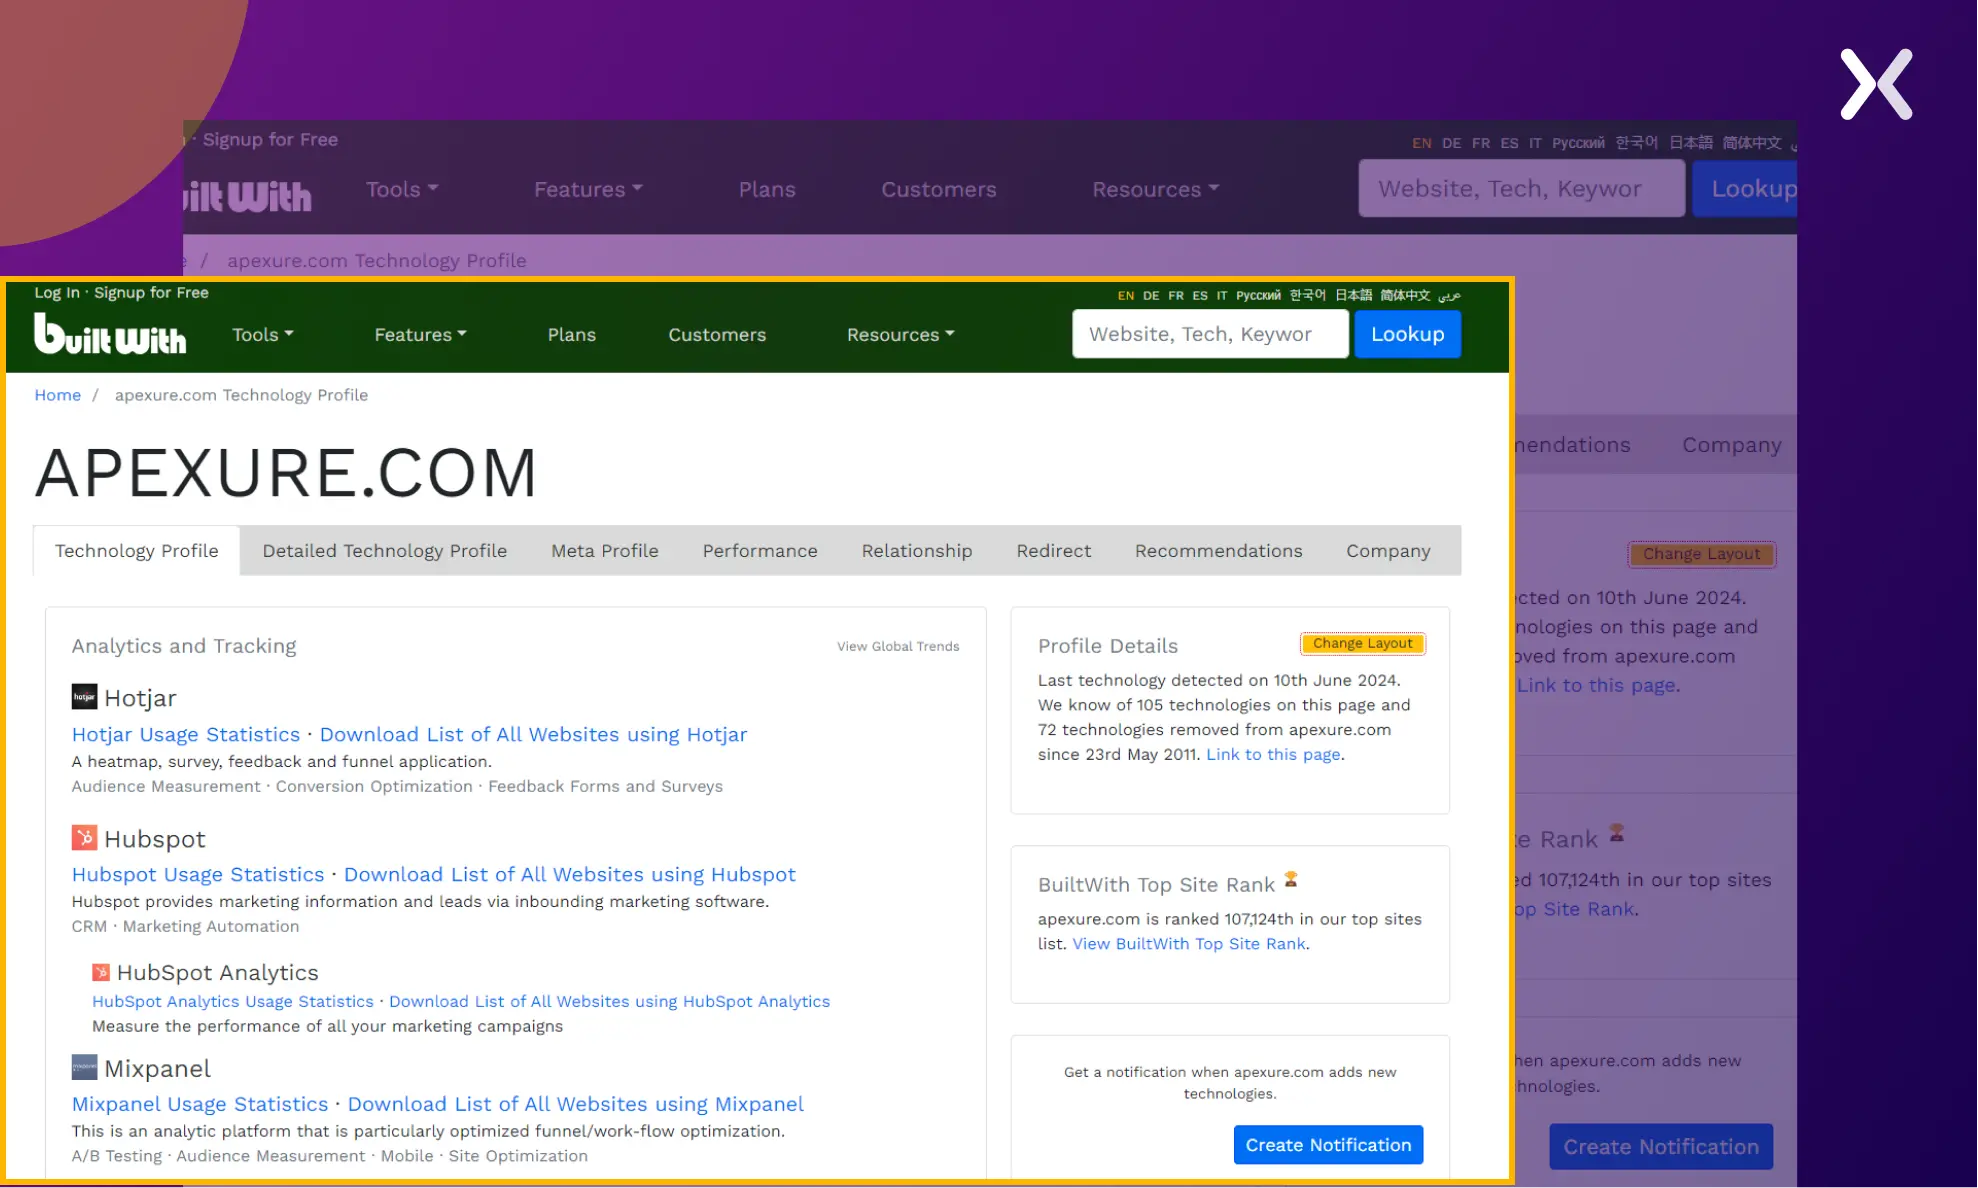Click Create Notification button in front window
1978x1188 pixels.
1328,1145
